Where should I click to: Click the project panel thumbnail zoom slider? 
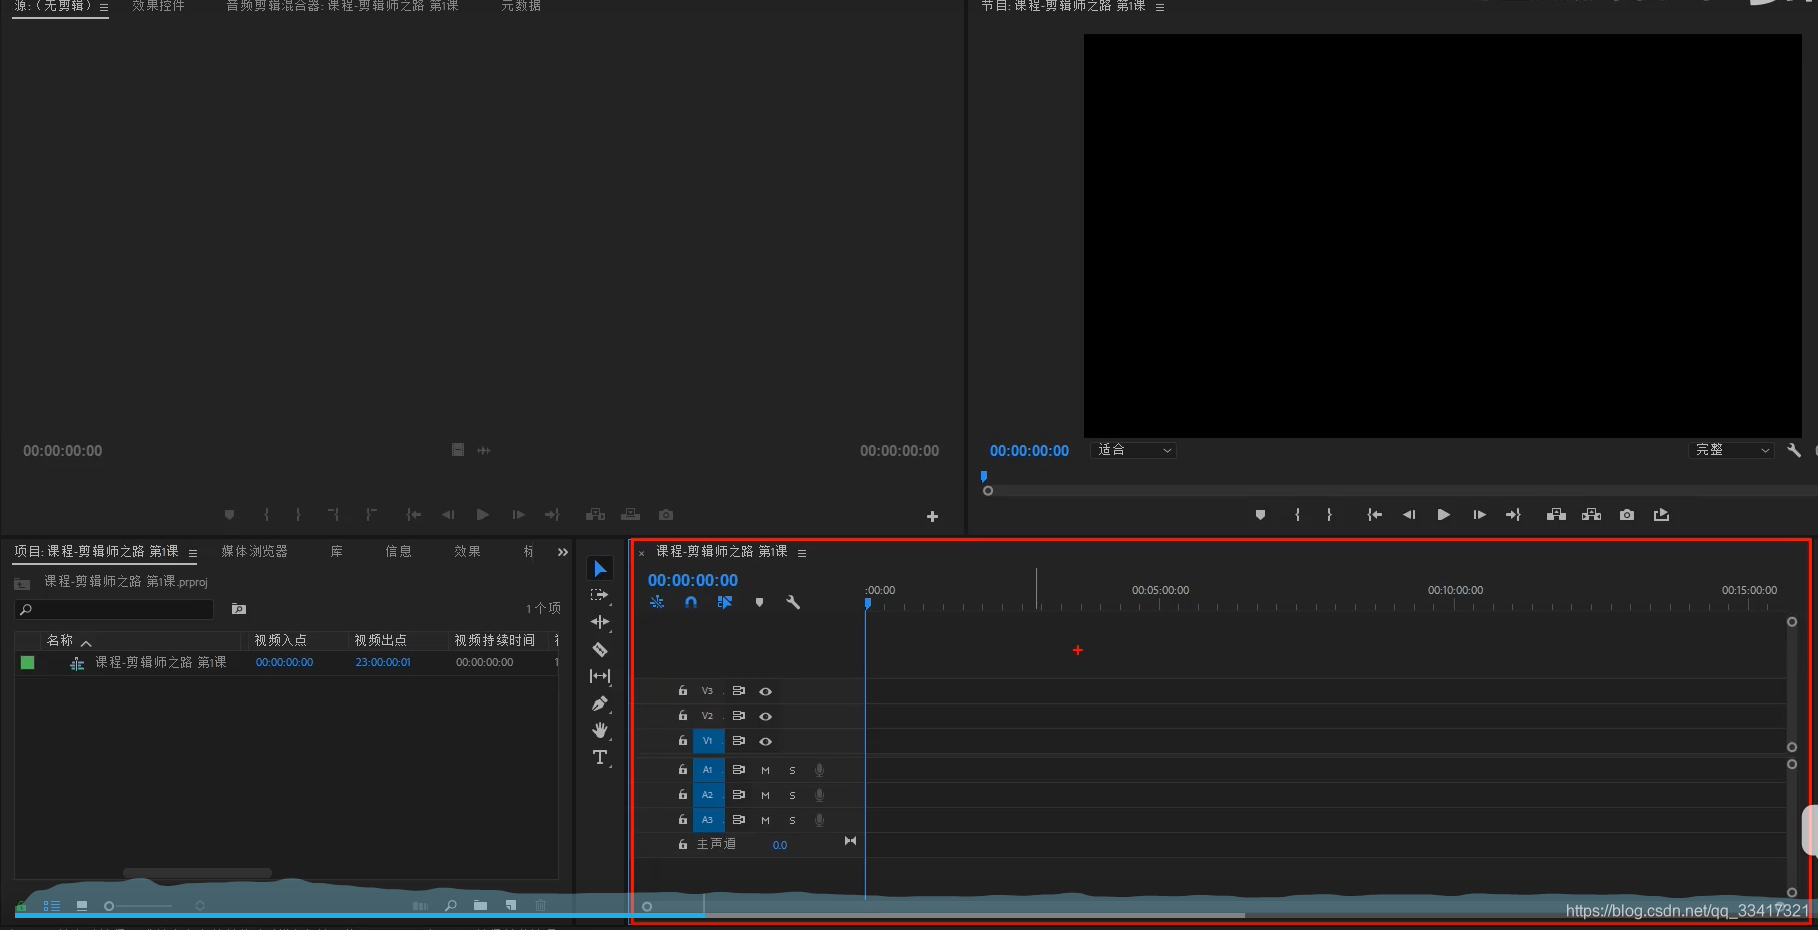point(140,906)
